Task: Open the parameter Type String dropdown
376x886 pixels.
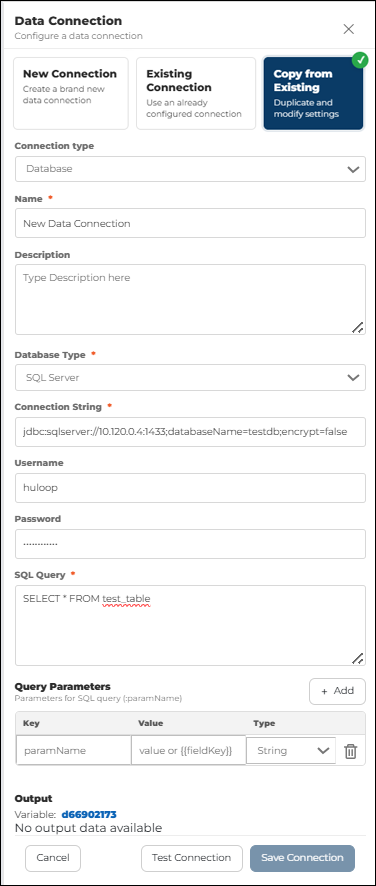Action: [x=291, y=750]
